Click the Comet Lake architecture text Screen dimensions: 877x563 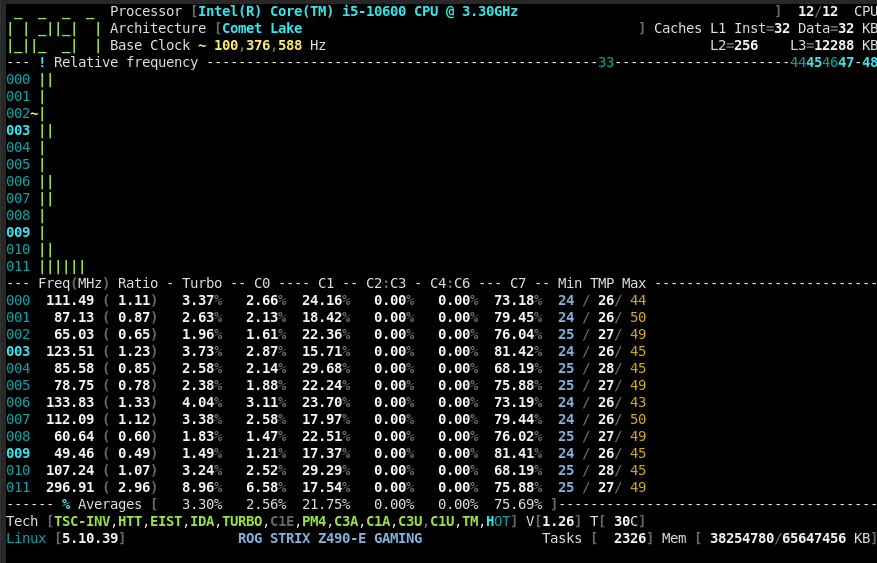coord(262,28)
